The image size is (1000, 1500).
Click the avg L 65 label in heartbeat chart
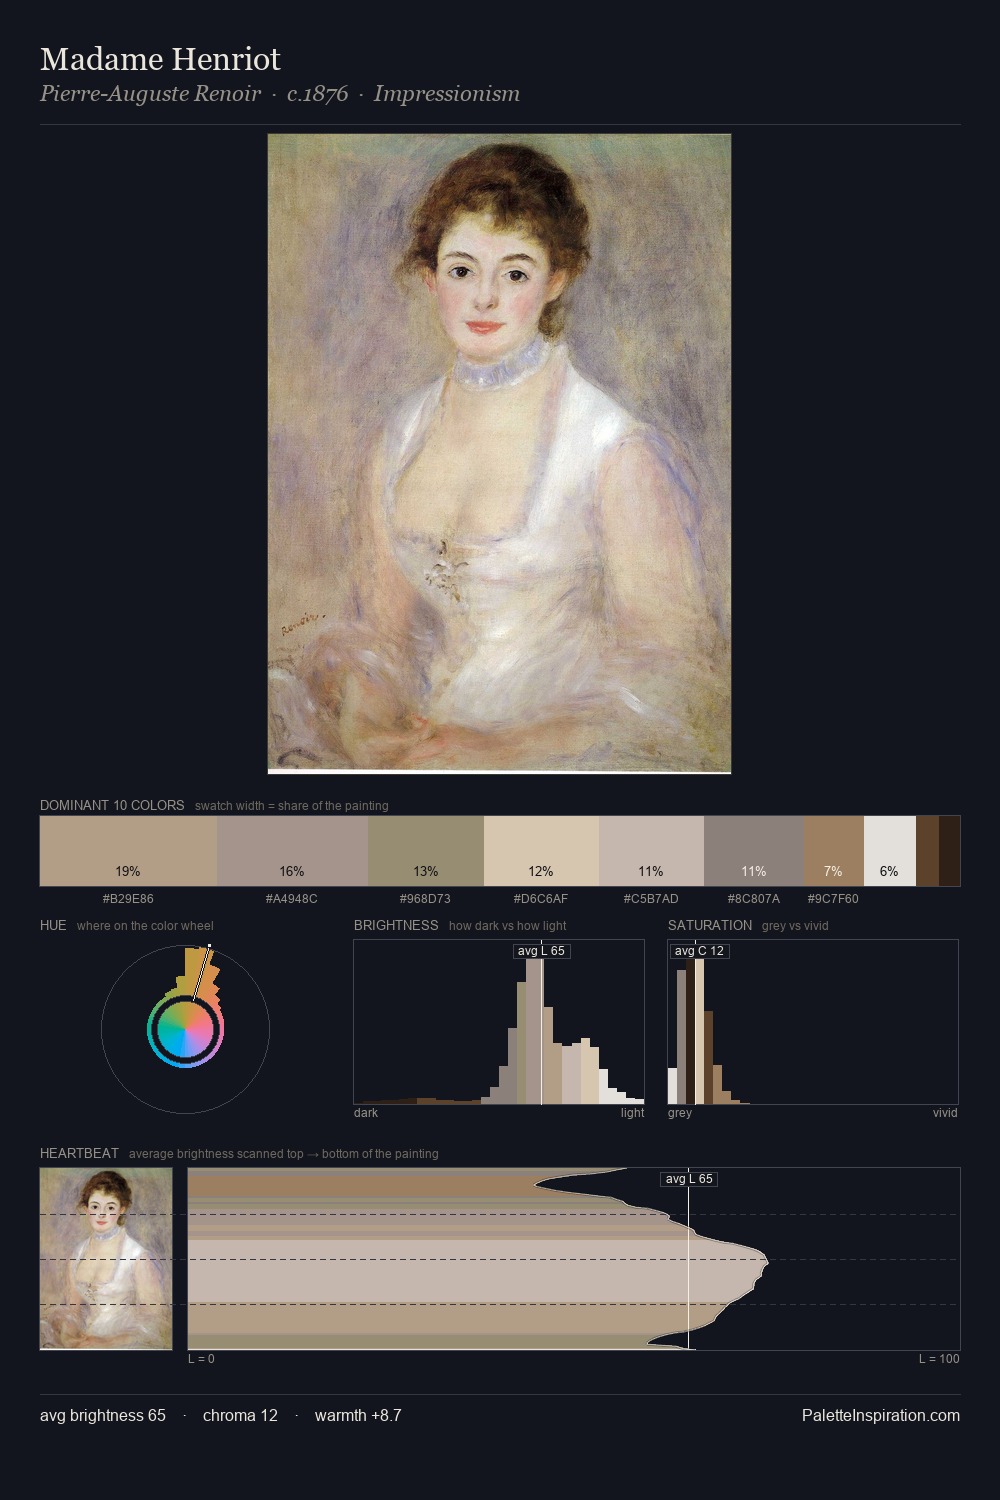tap(689, 1179)
